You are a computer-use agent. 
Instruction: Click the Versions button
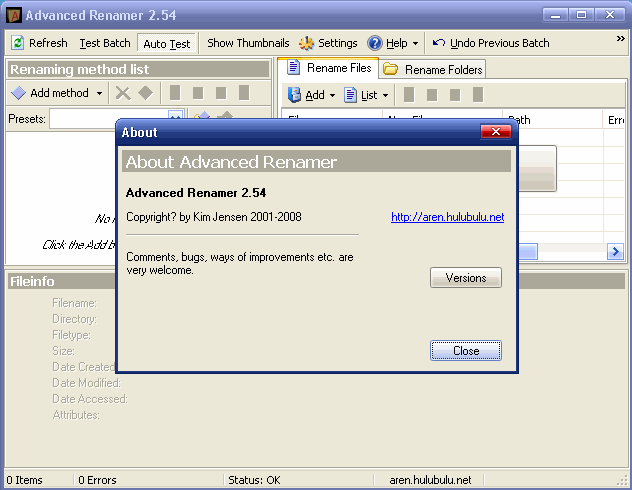point(465,278)
